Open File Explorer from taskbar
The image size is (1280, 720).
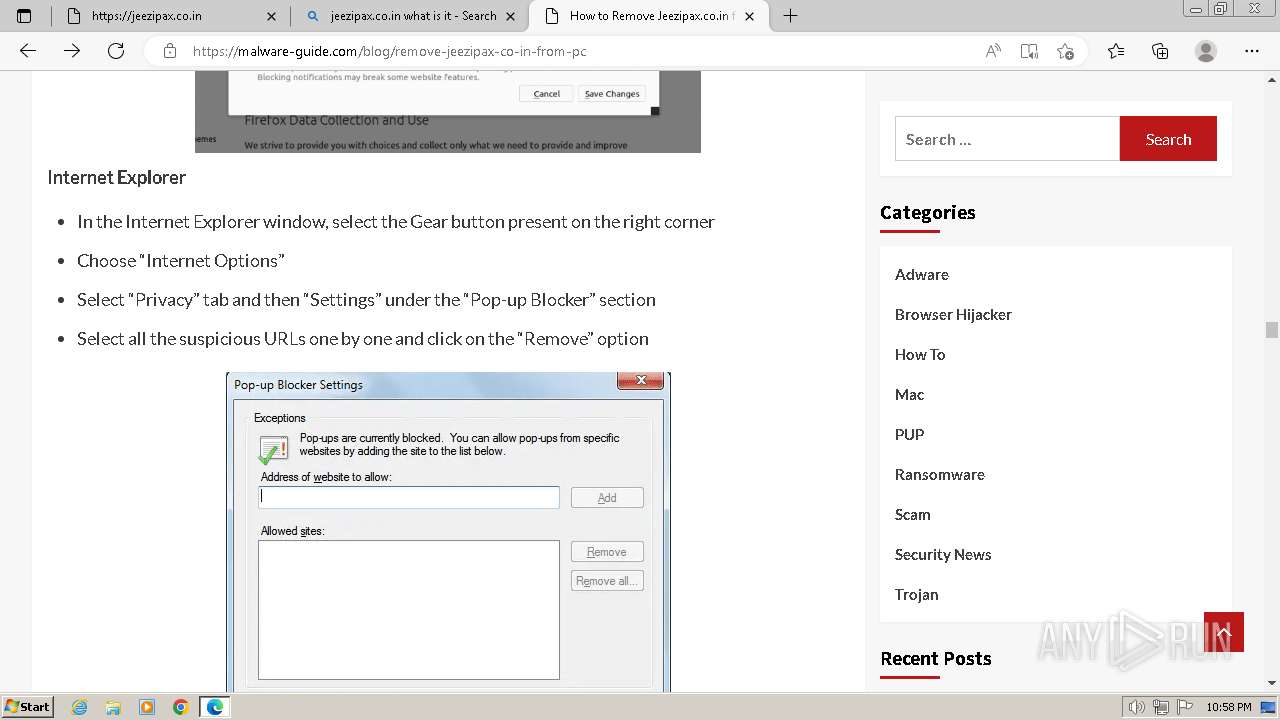[113, 707]
